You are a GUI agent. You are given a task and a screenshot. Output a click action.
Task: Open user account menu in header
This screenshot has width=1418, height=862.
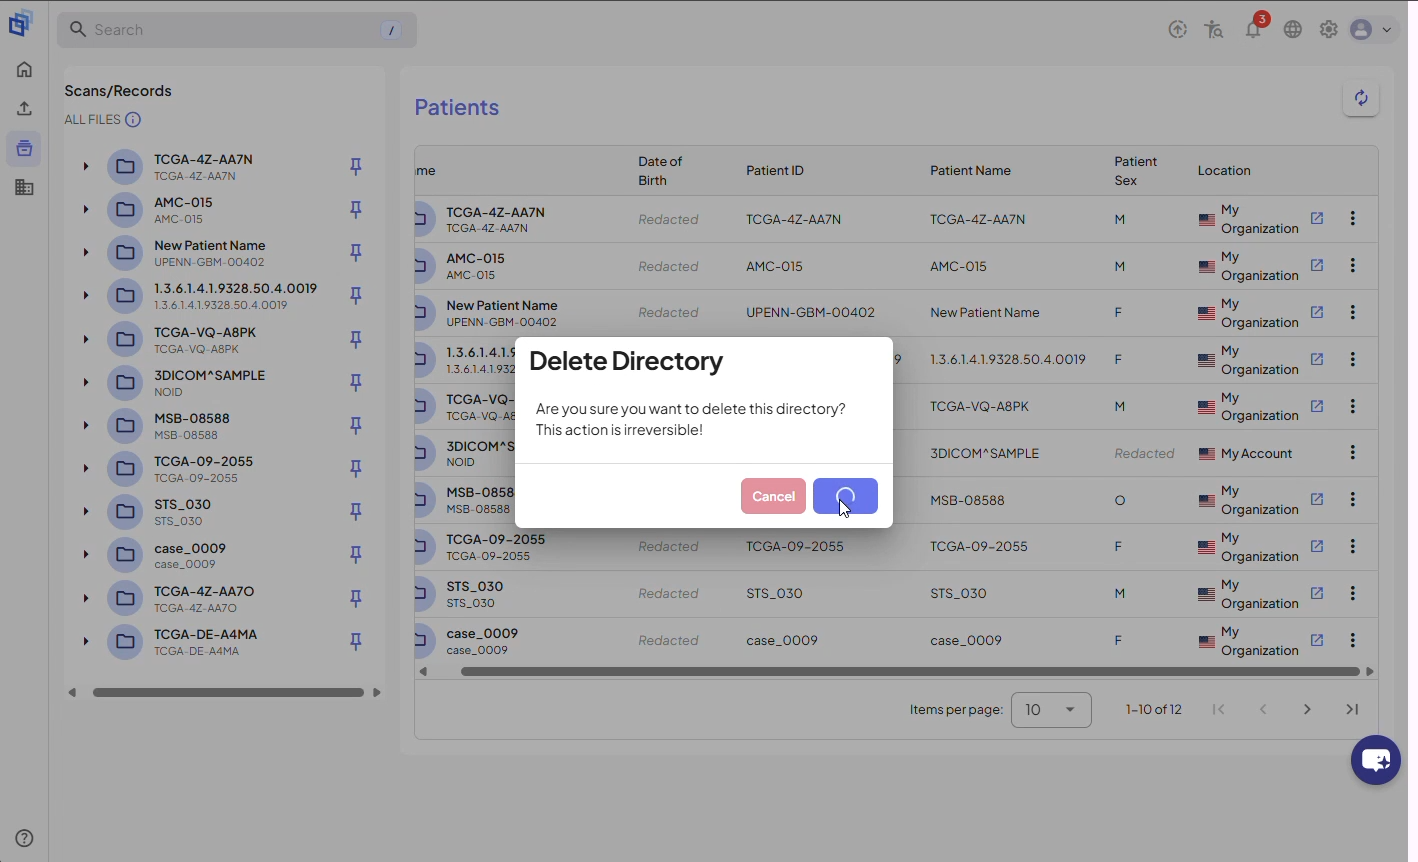[x=1371, y=30]
